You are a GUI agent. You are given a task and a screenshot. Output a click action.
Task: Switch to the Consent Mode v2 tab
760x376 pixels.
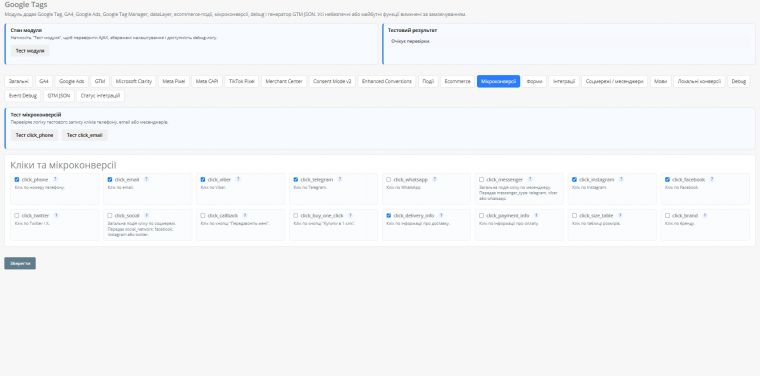332,81
